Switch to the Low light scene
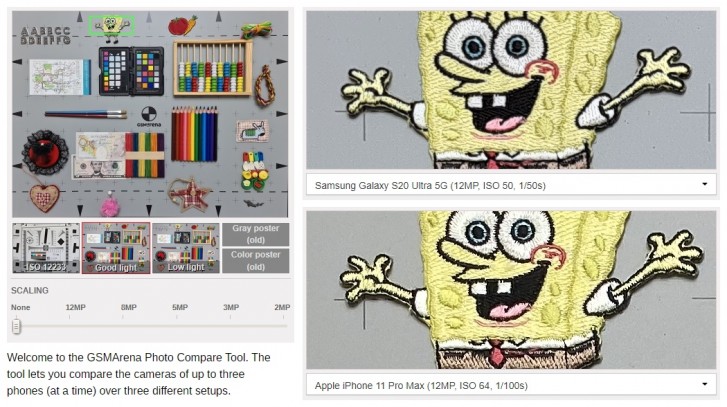 (x=186, y=248)
